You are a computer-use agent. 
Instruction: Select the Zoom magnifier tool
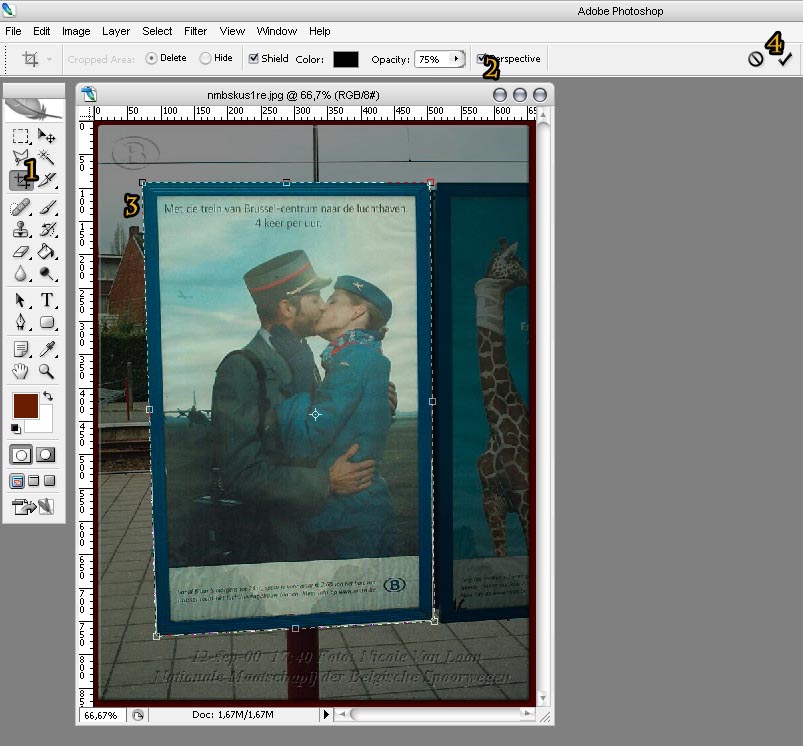(x=47, y=371)
